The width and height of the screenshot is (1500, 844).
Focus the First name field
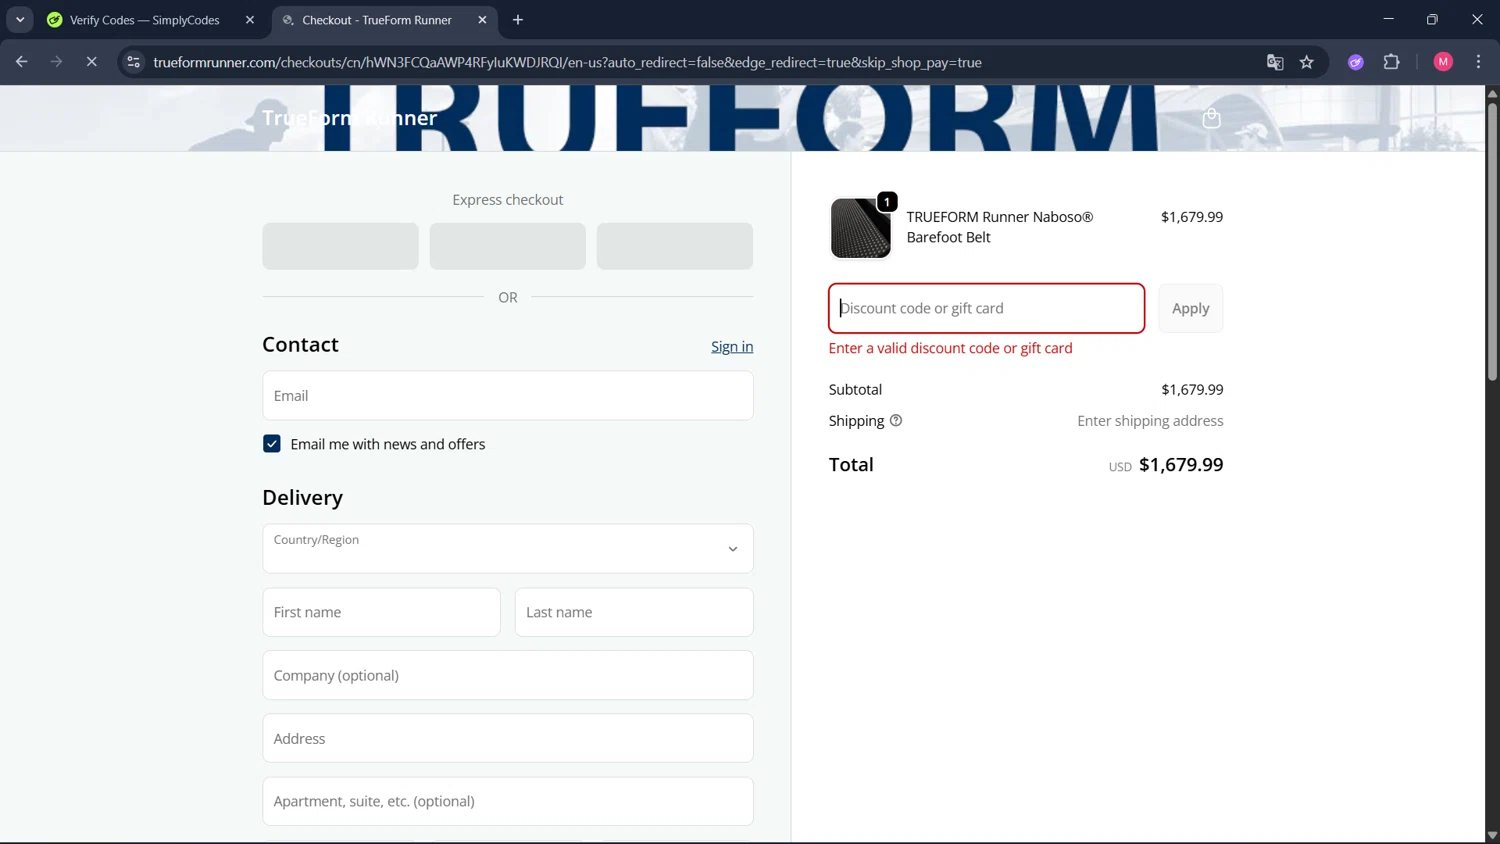coord(381,612)
